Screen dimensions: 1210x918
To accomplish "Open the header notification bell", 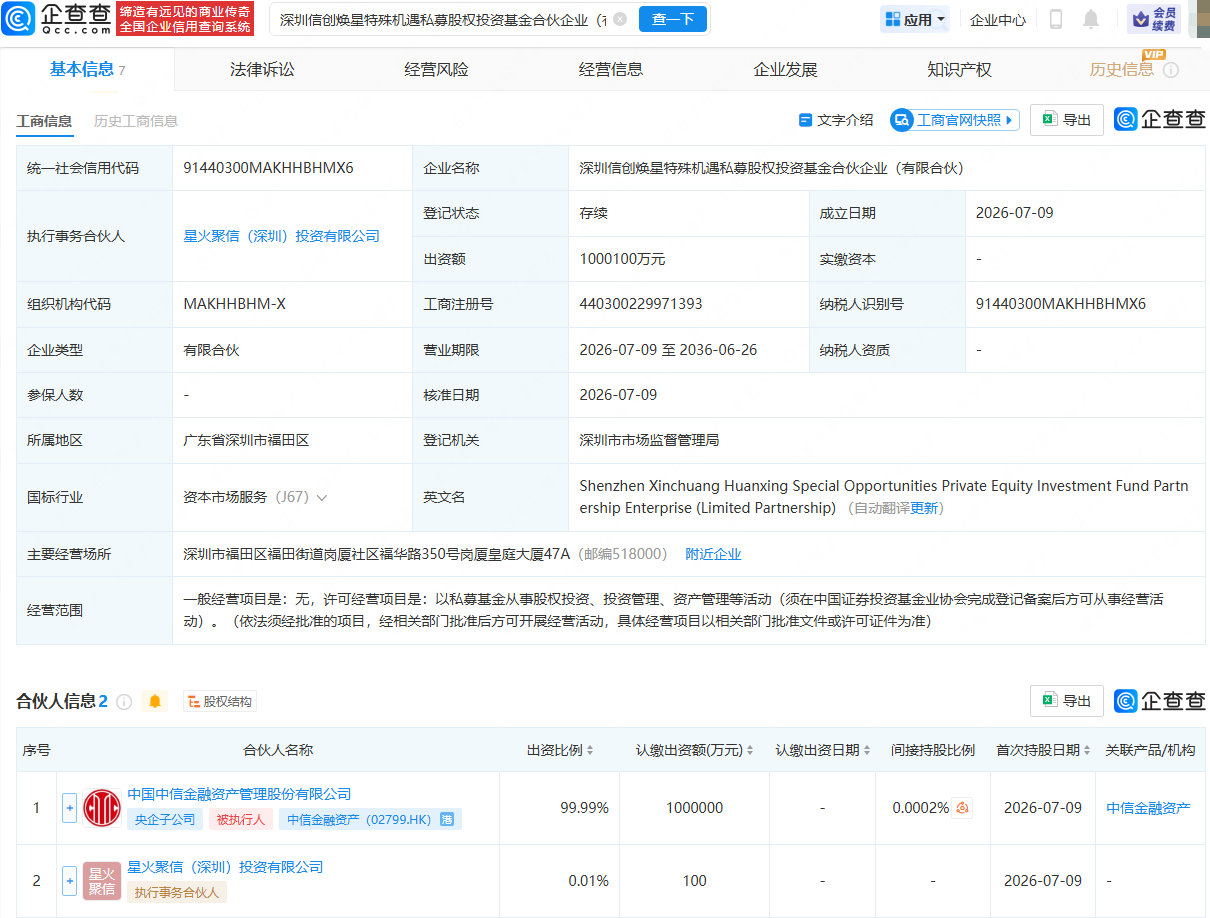I will pyautogui.click(x=1091, y=19).
